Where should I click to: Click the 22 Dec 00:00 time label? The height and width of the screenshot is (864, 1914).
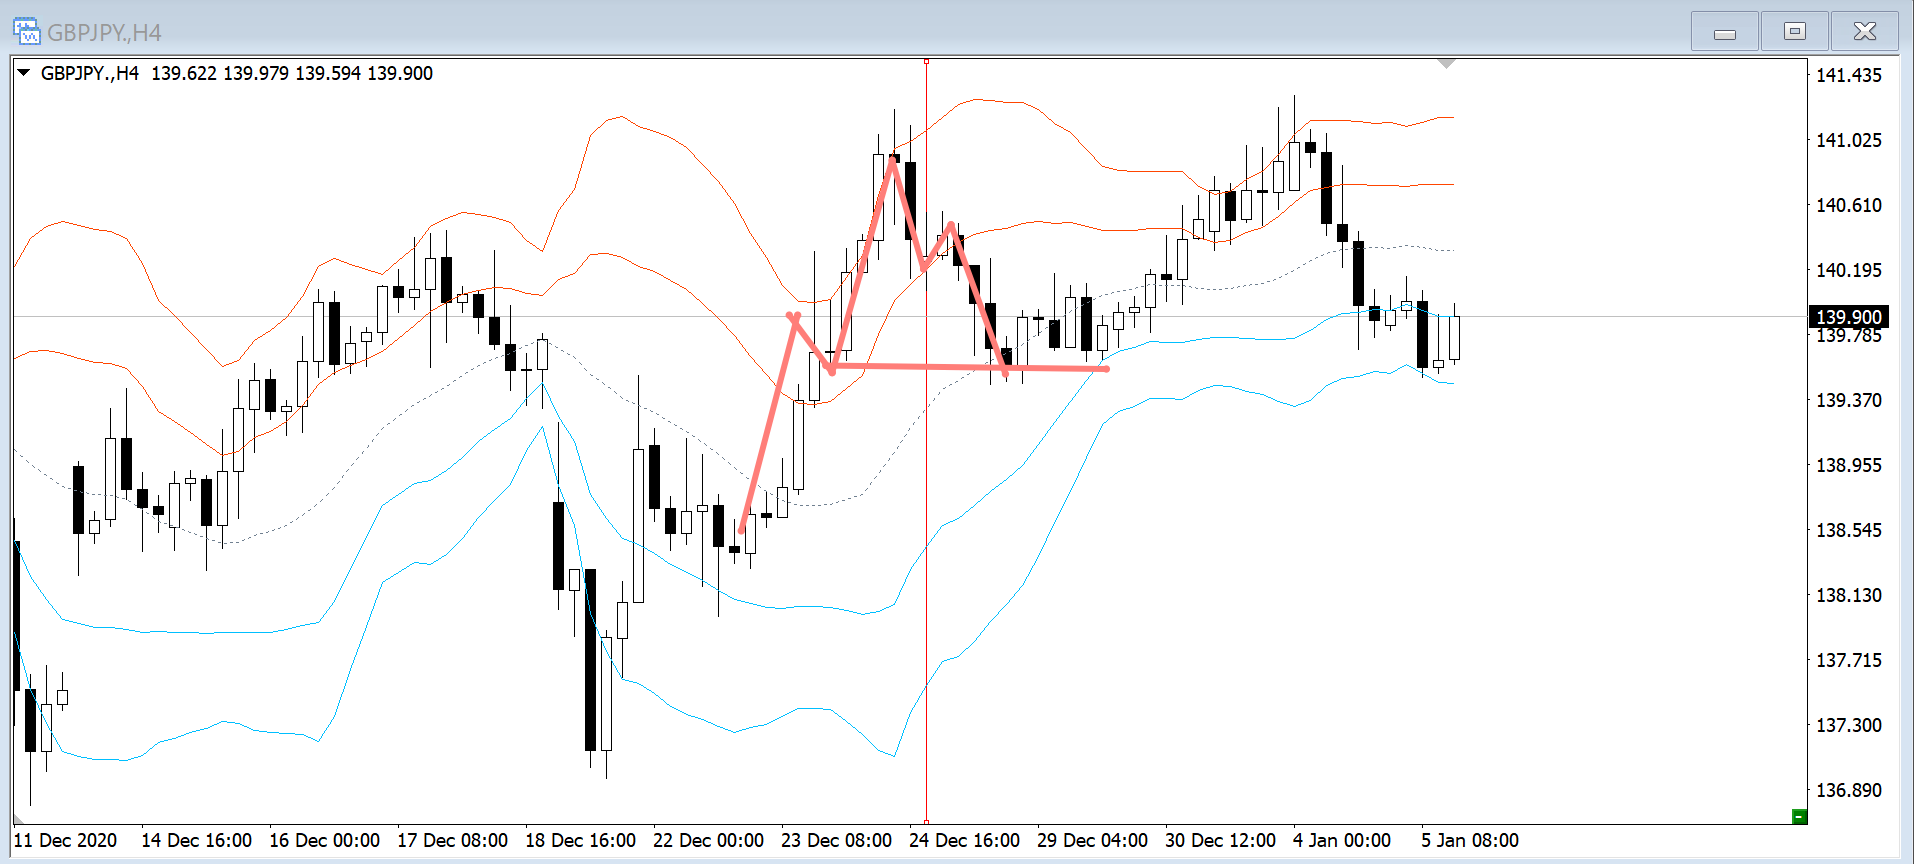coord(708,840)
